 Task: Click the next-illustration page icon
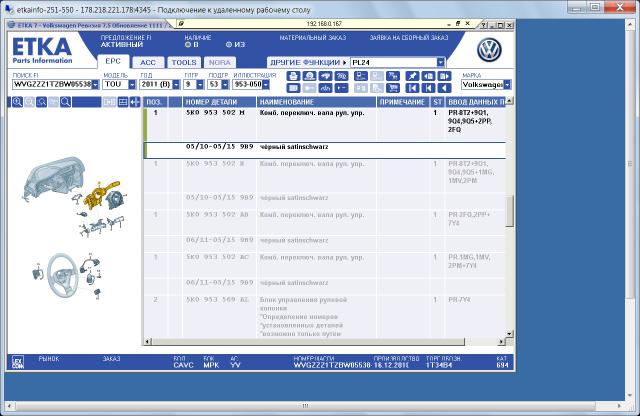[444, 76]
